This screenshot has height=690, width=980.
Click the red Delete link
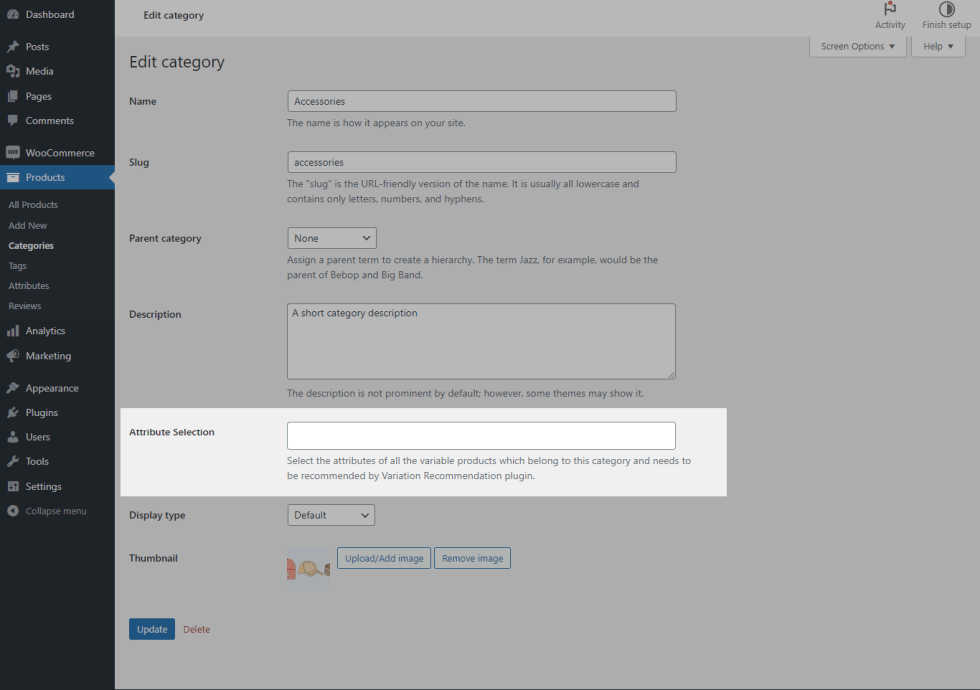[196, 629]
